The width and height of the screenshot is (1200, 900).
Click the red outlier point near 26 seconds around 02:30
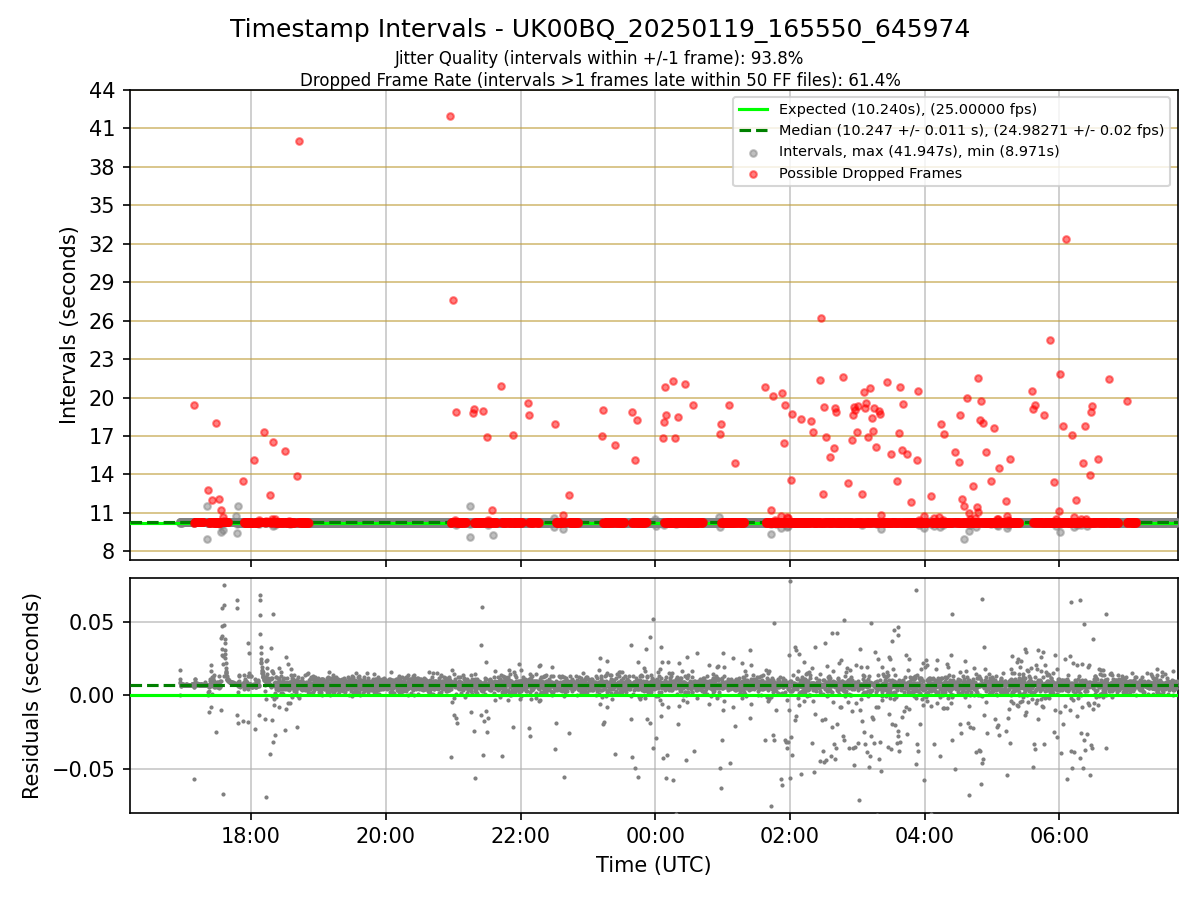point(821,318)
